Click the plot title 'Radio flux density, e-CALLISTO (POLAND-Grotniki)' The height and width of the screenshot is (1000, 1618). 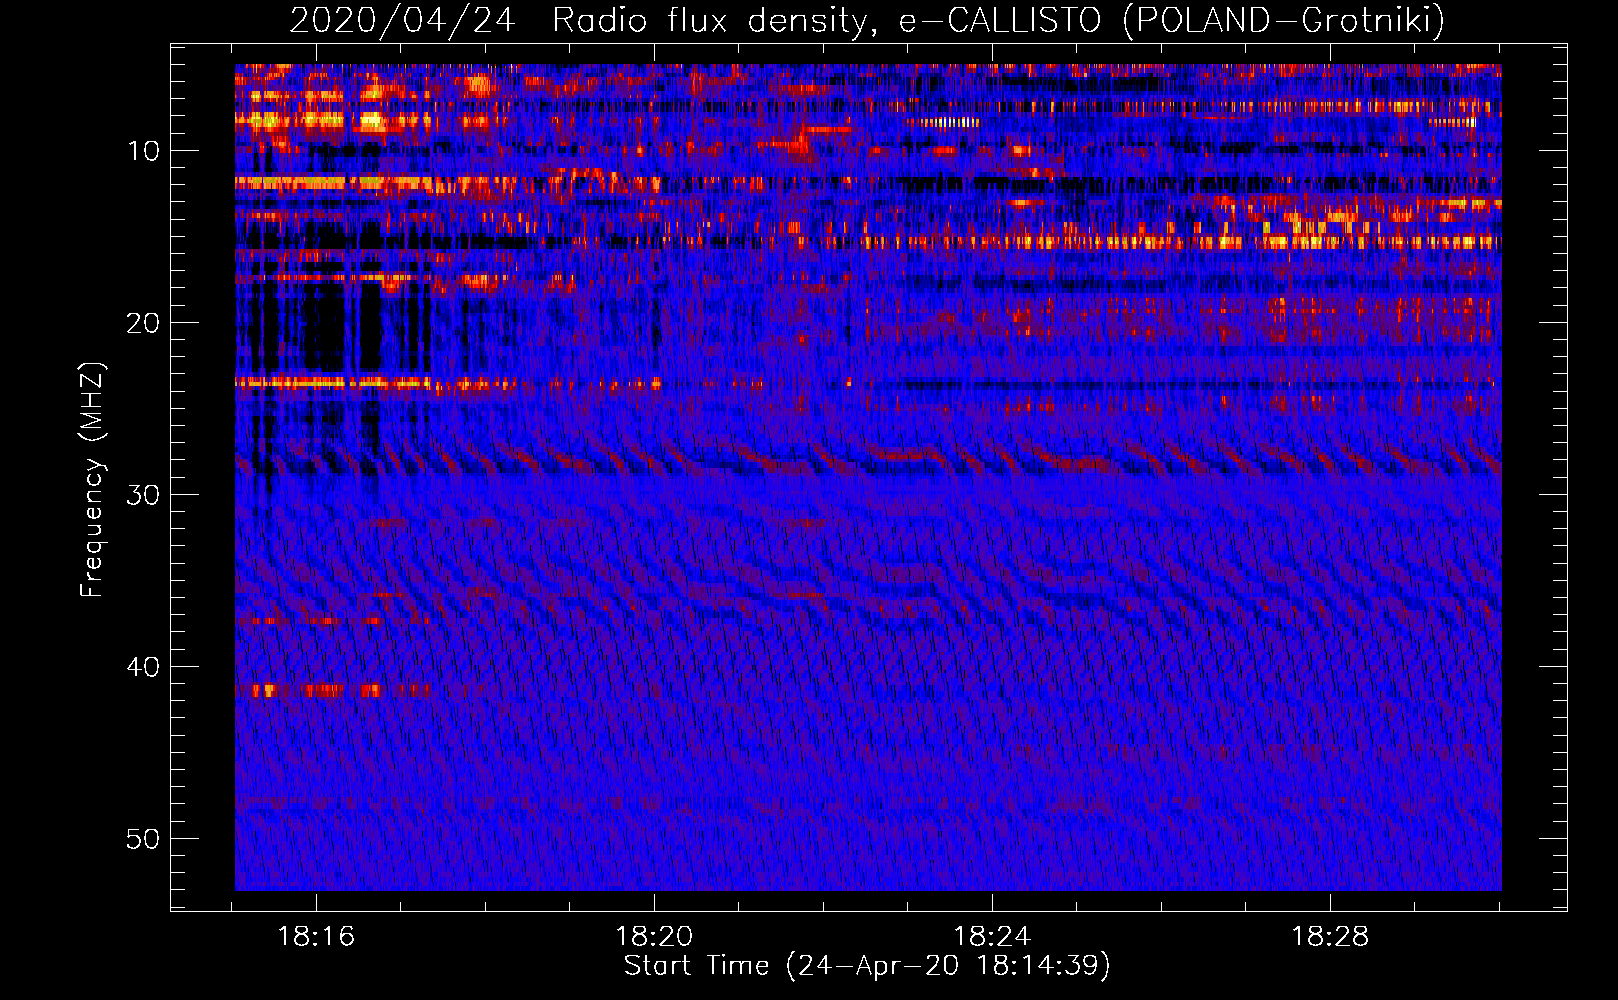coord(998,20)
